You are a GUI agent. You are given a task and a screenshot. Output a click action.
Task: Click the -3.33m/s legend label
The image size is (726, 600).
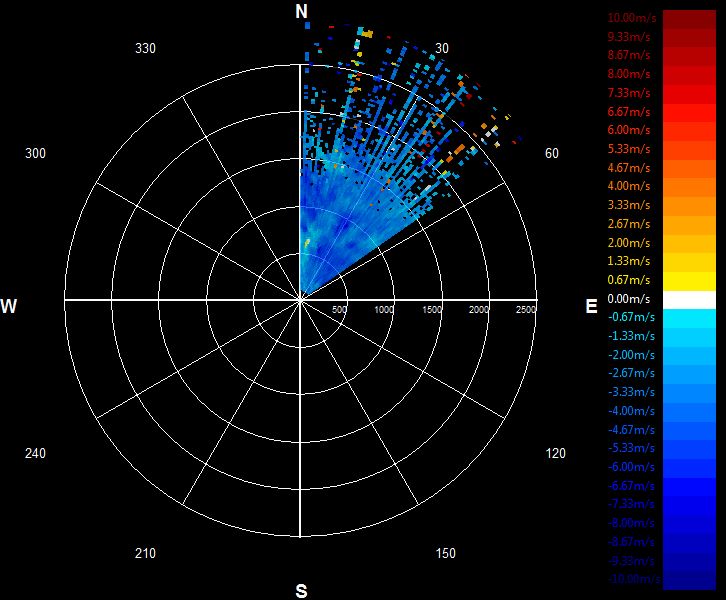631,392
